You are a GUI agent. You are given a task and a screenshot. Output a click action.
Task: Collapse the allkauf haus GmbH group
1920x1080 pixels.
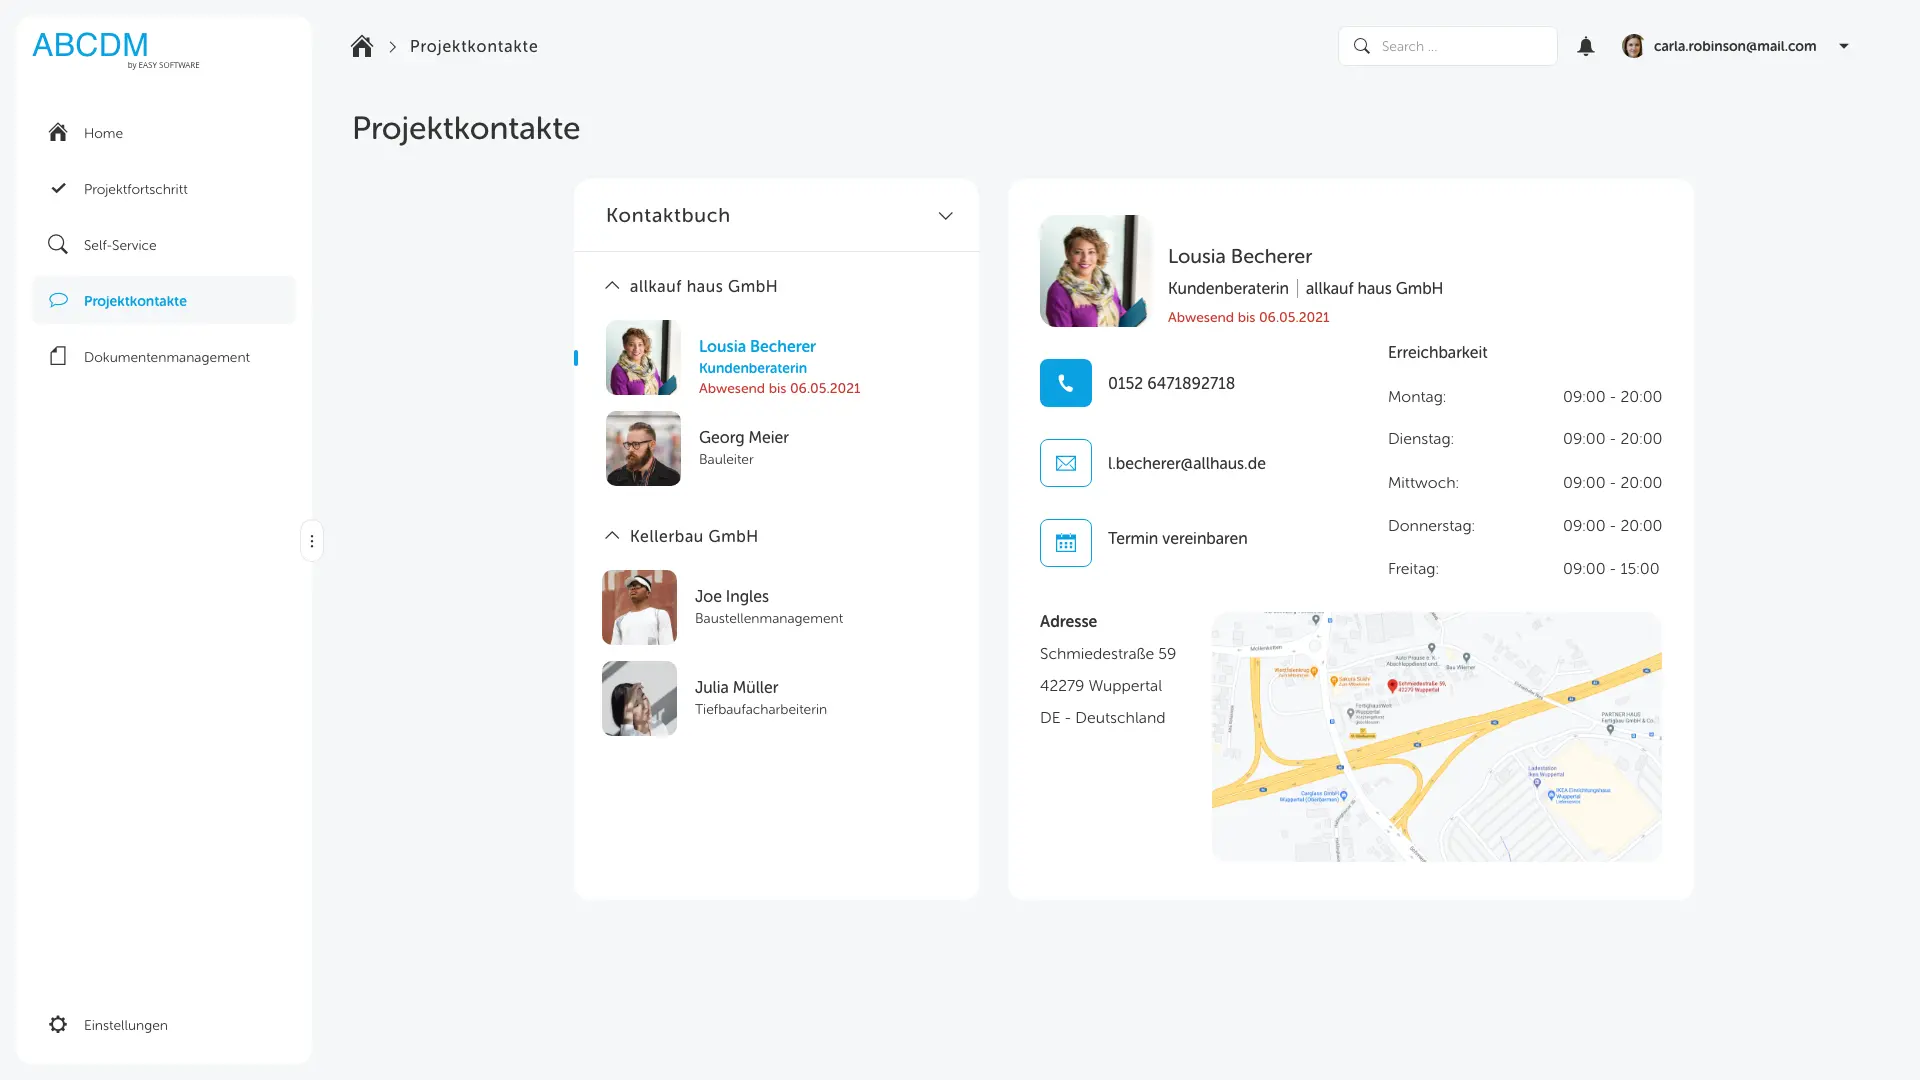612,286
